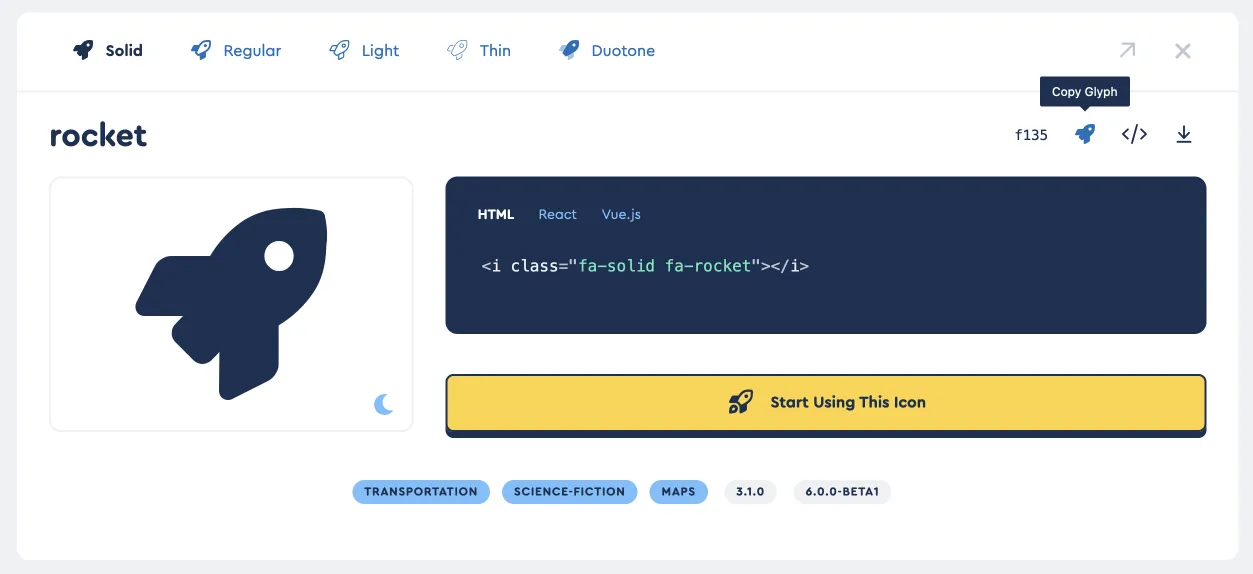Select the Solid style tab
This screenshot has width=1253, height=574.
coord(108,50)
